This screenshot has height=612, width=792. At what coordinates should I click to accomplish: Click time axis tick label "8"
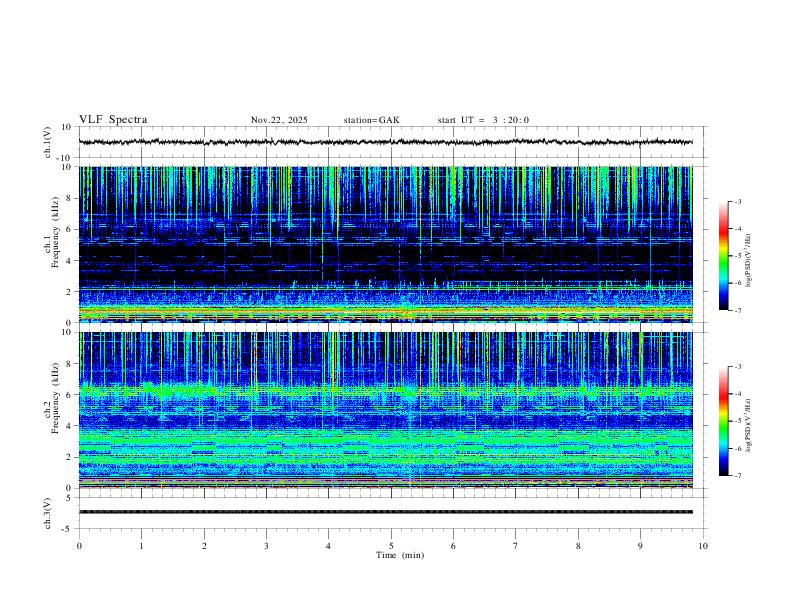click(x=578, y=546)
